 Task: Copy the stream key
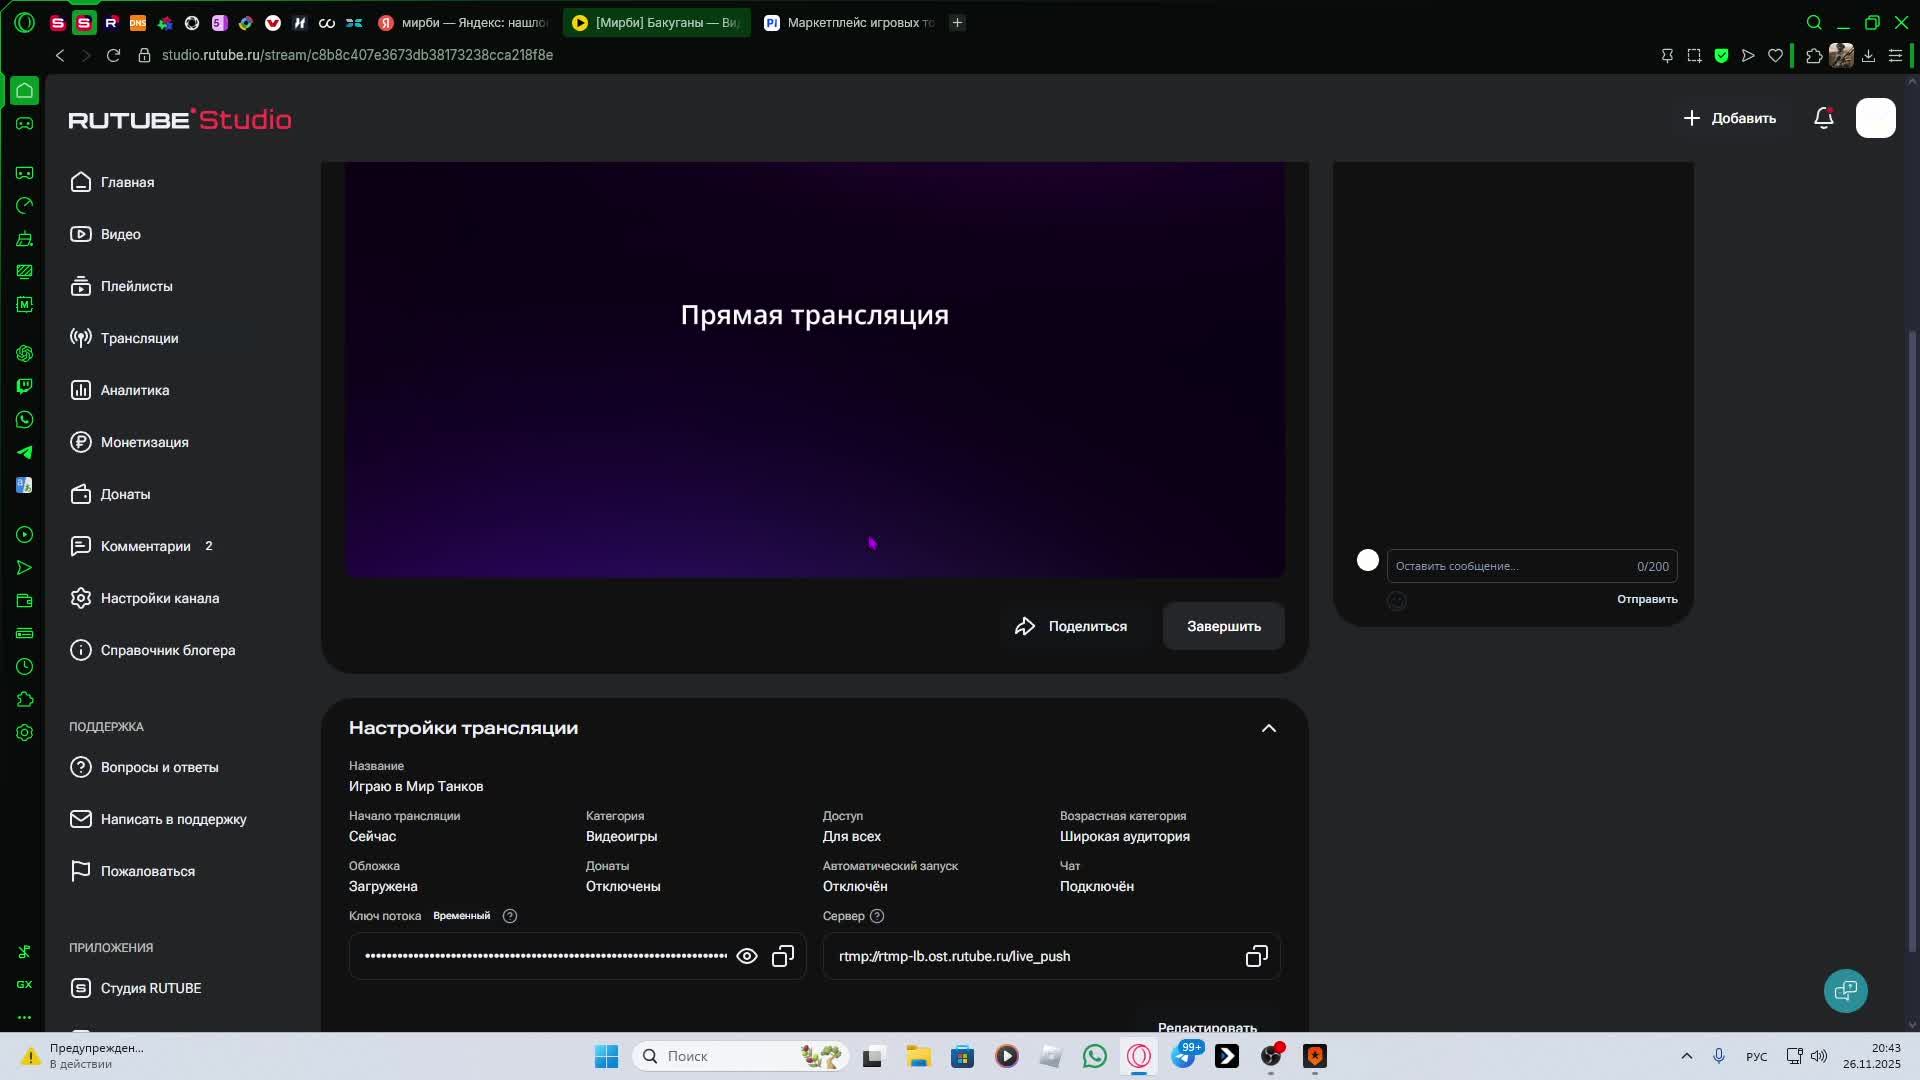pos(783,957)
